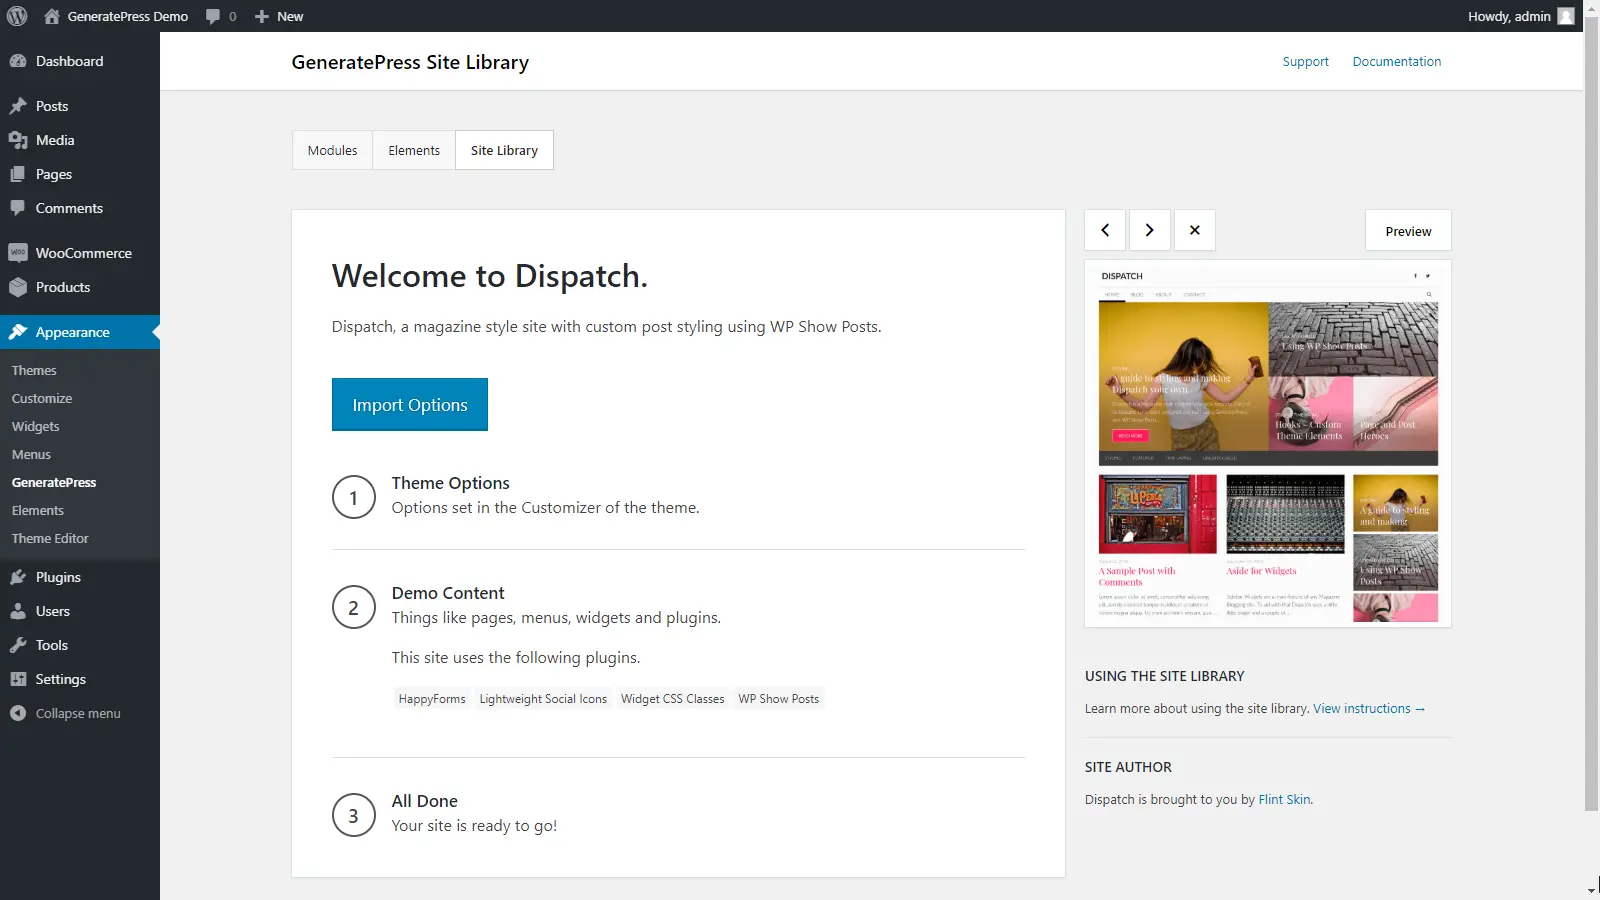
Task: Click the Media icon in the sidebar
Action: coord(18,140)
